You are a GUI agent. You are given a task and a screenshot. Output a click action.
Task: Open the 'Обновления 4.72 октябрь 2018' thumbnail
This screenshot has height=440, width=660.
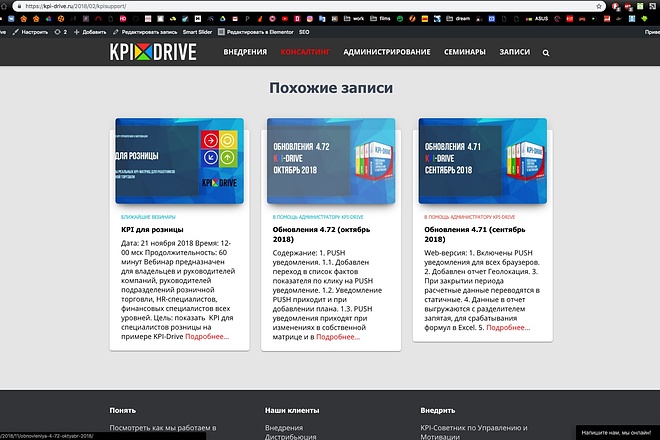point(331,161)
